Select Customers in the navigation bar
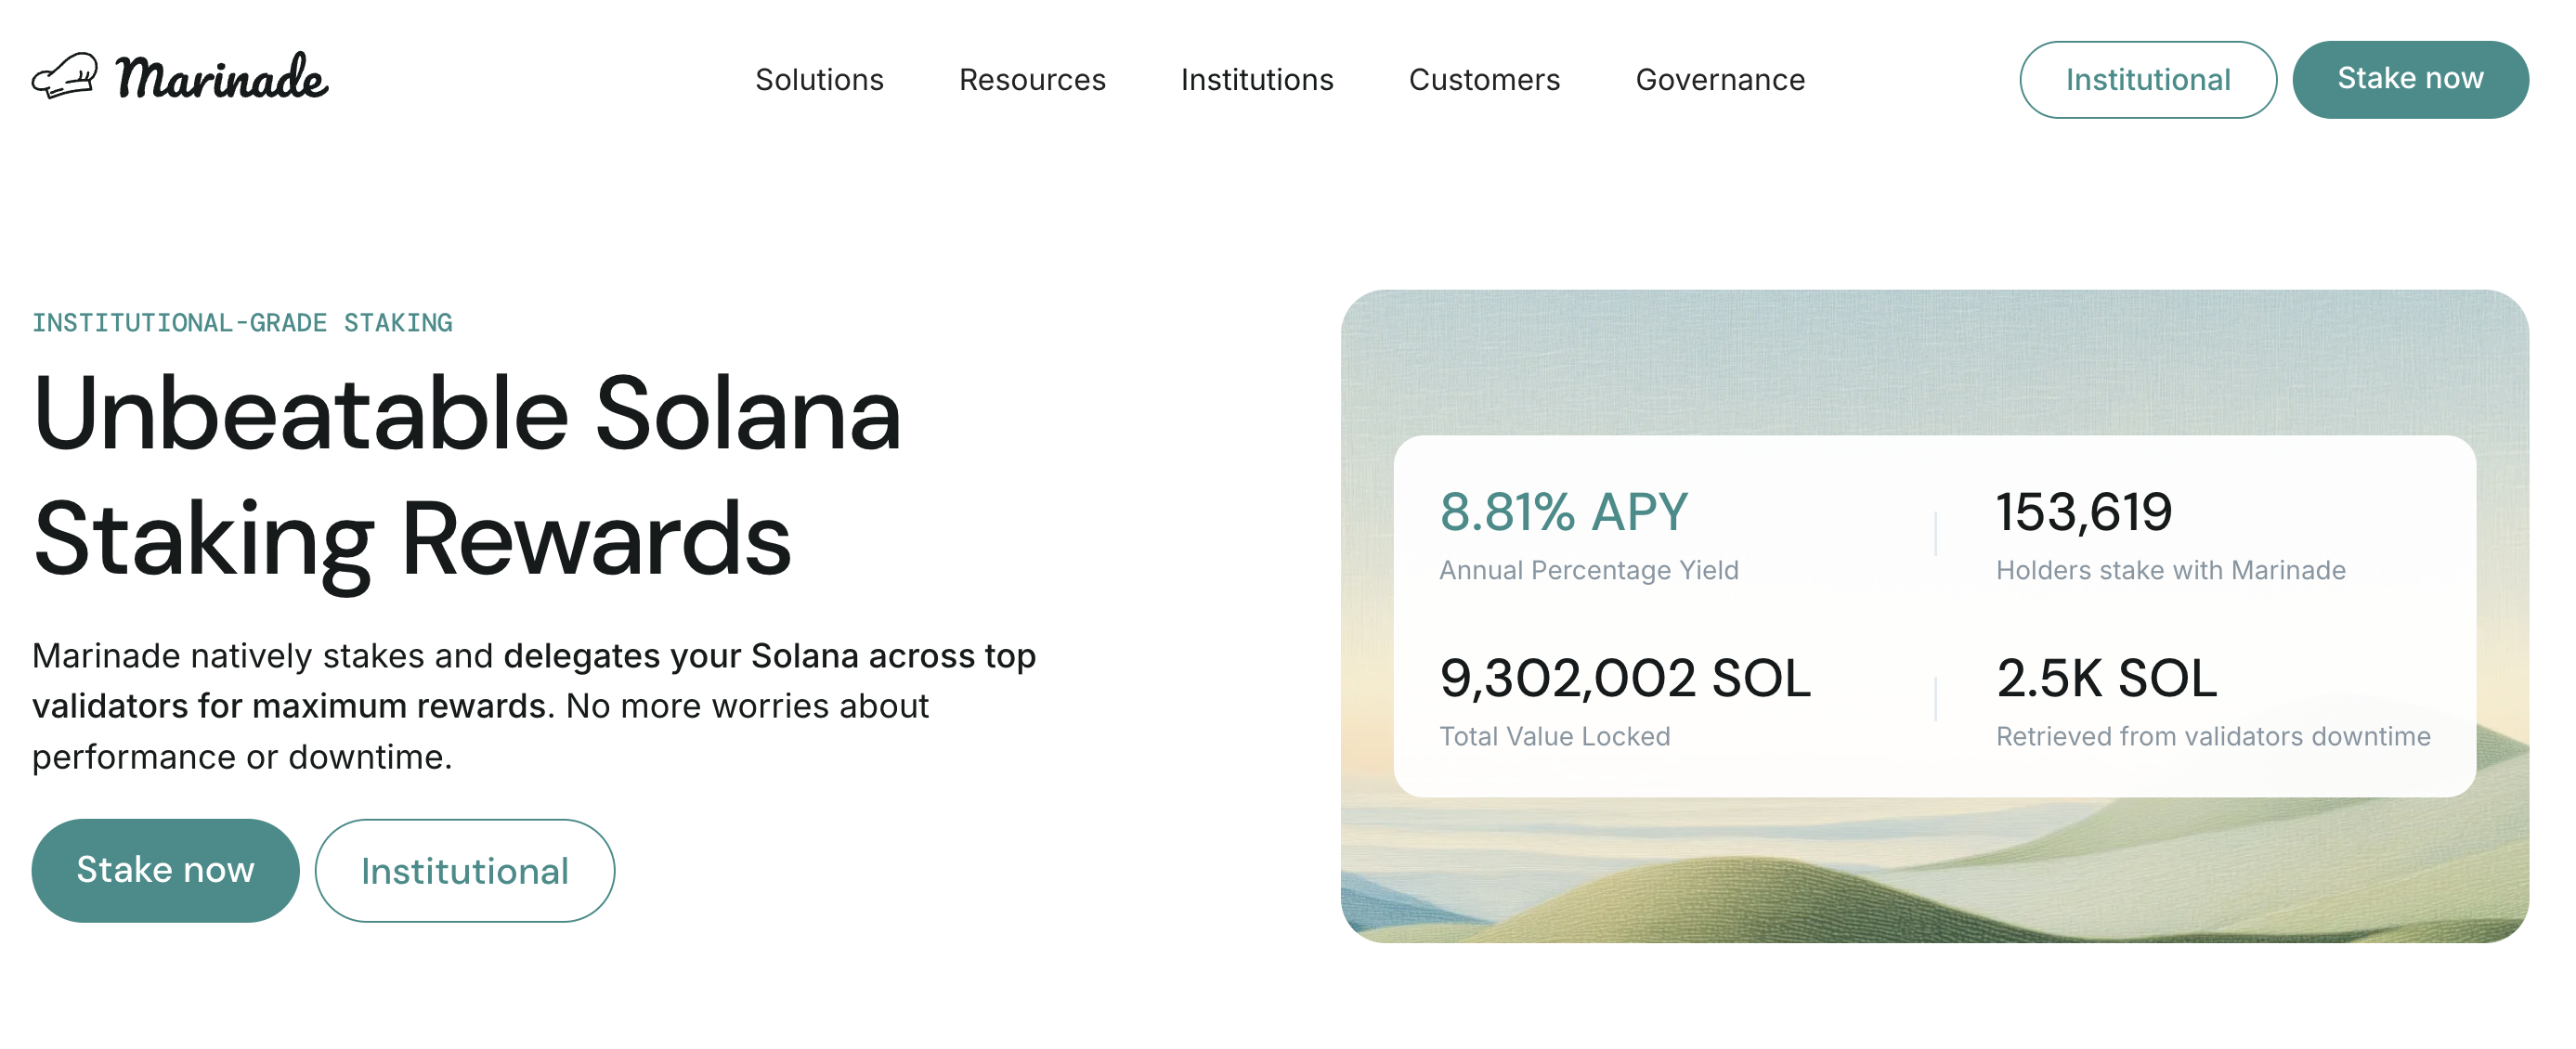2576x1049 pixels. coord(1484,80)
